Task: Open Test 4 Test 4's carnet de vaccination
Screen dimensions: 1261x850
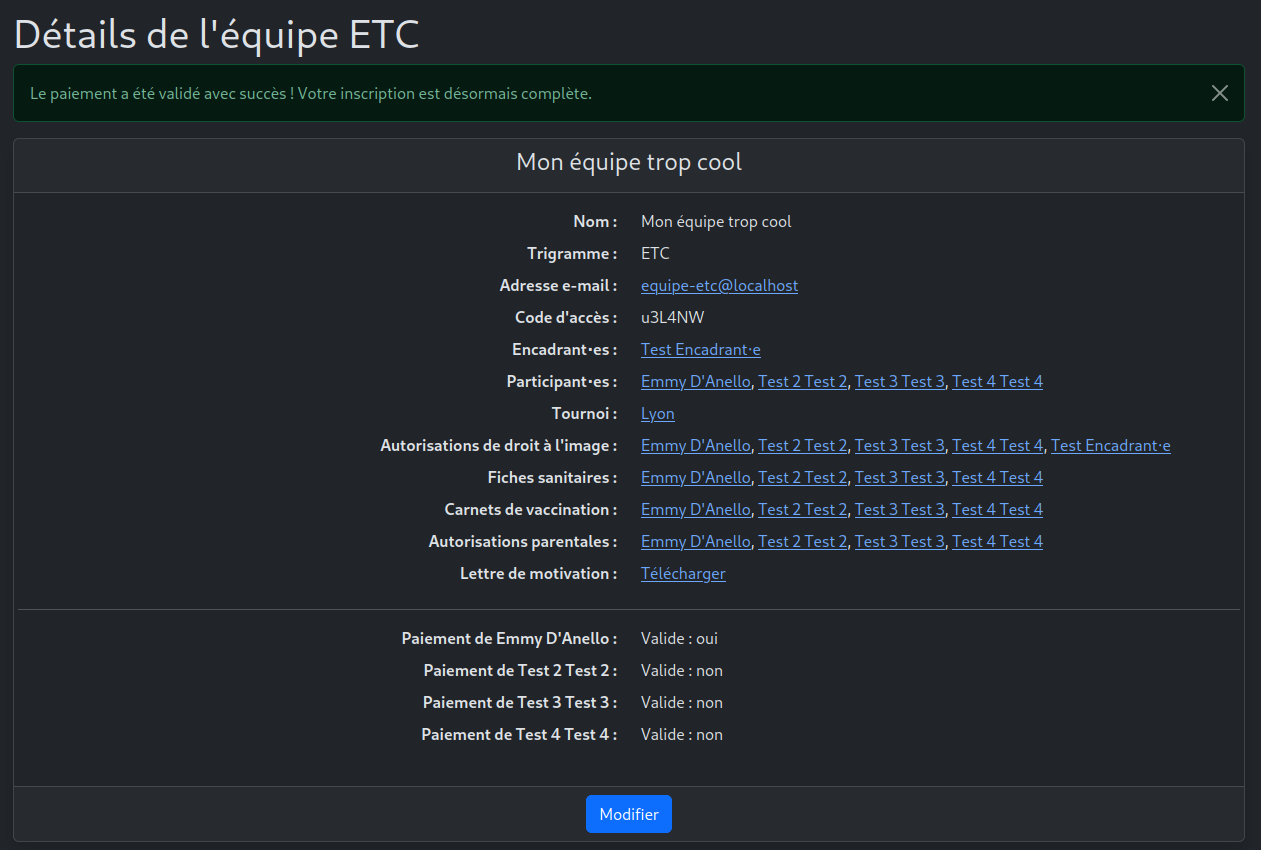Action: tap(997, 510)
